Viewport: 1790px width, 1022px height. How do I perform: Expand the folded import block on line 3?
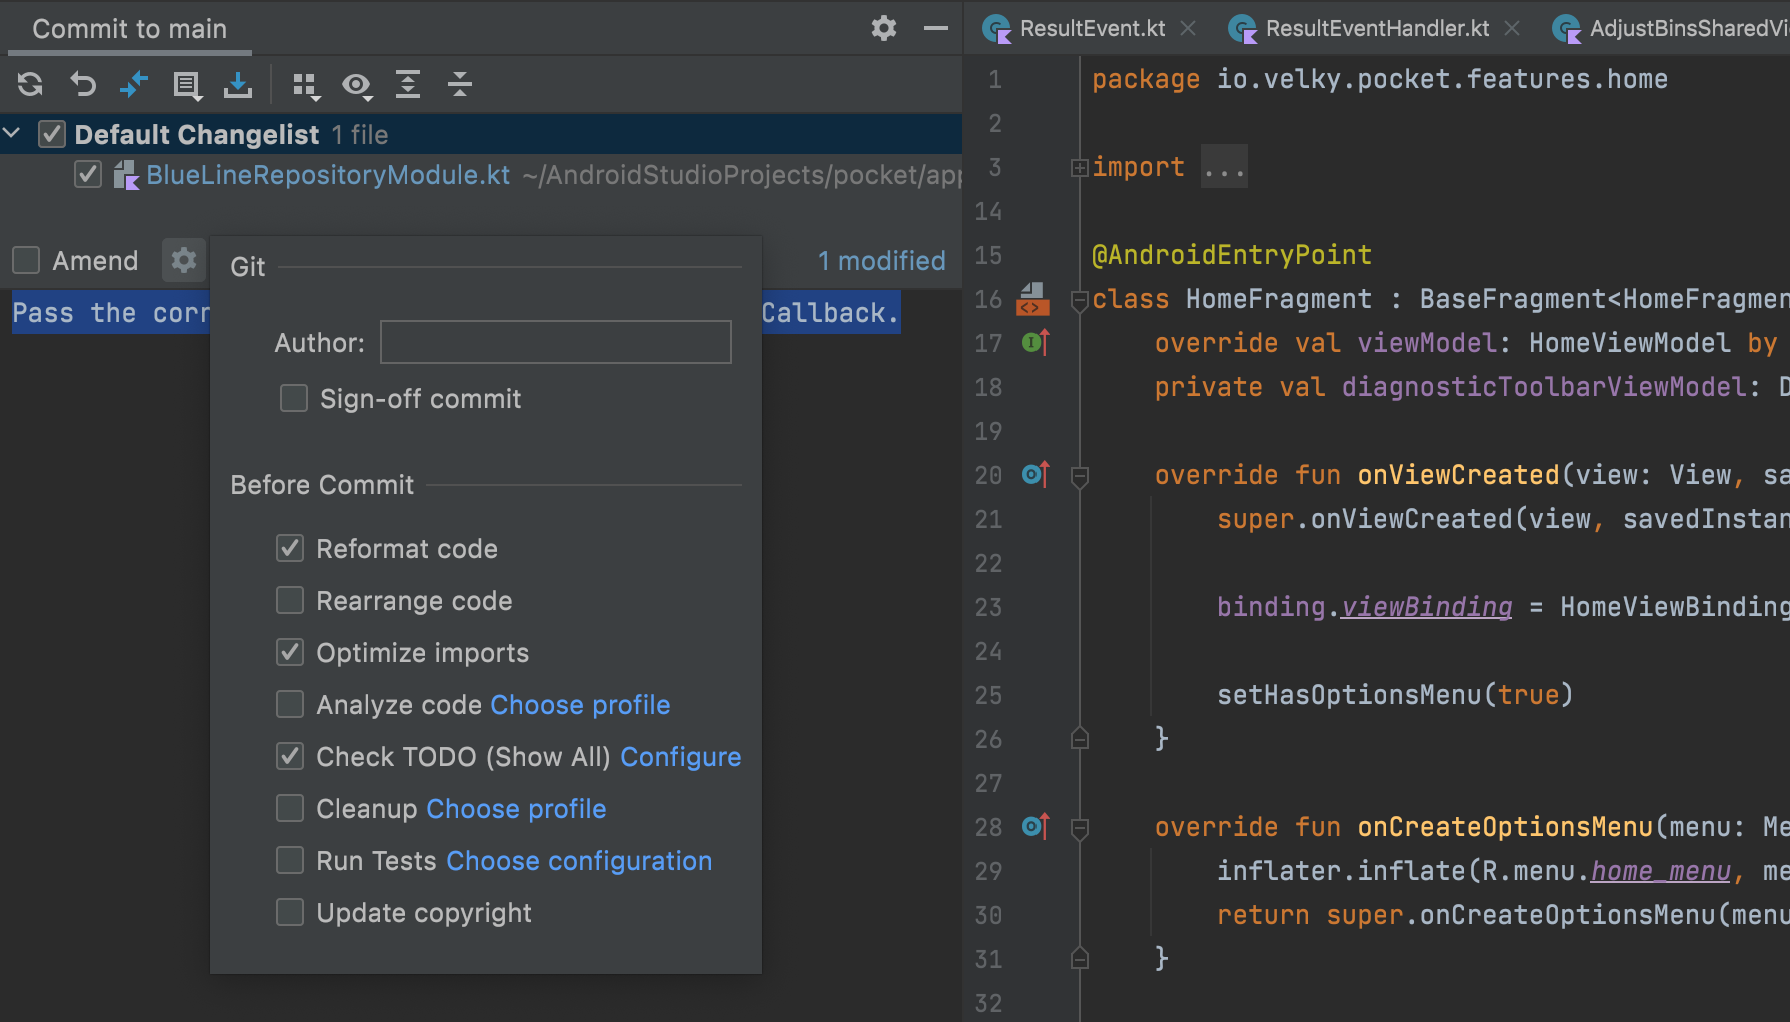[1080, 168]
